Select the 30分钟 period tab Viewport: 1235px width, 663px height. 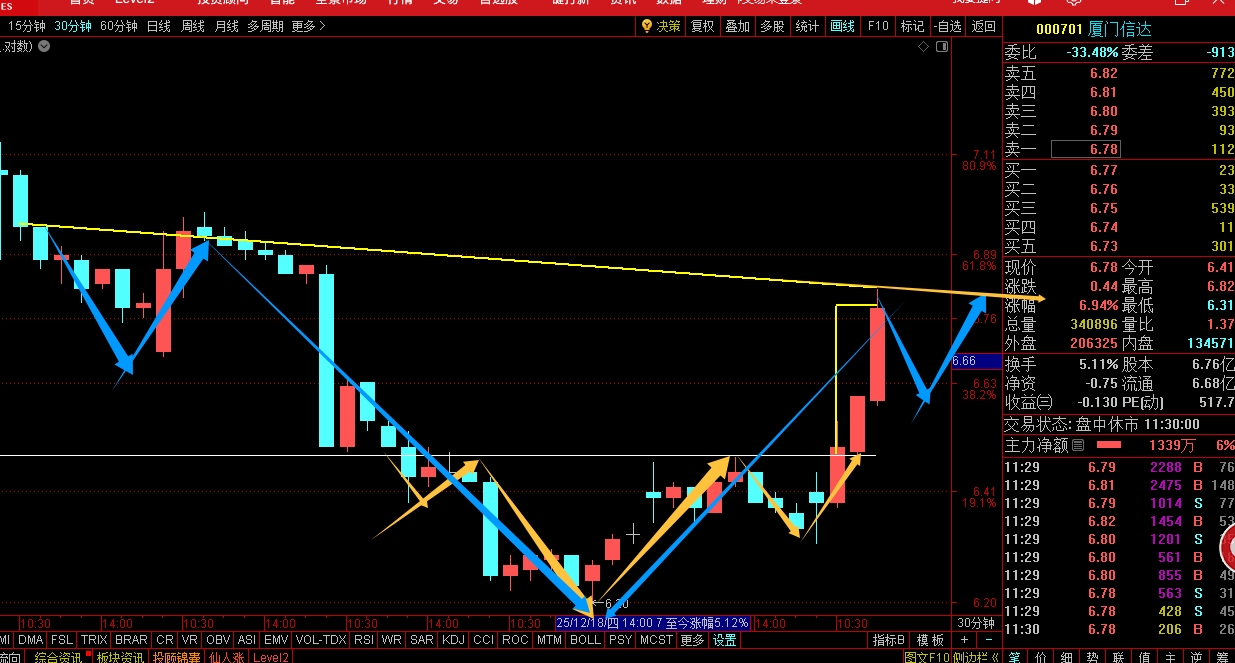[73, 26]
